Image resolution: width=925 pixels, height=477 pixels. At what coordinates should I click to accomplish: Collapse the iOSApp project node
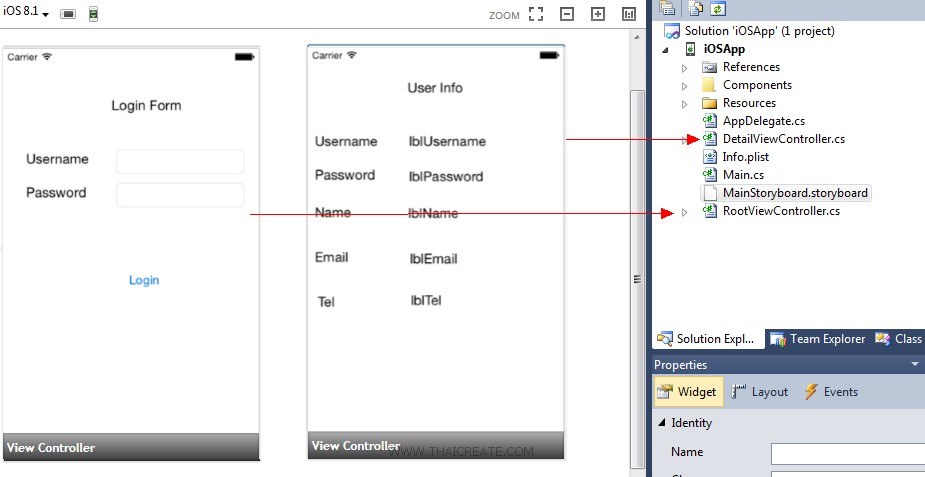pyautogui.click(x=665, y=50)
